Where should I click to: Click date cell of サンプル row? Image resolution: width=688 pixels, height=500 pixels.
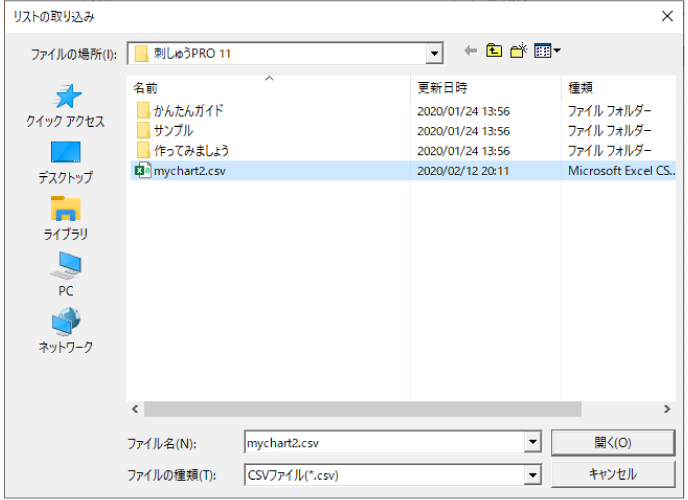[463, 131]
